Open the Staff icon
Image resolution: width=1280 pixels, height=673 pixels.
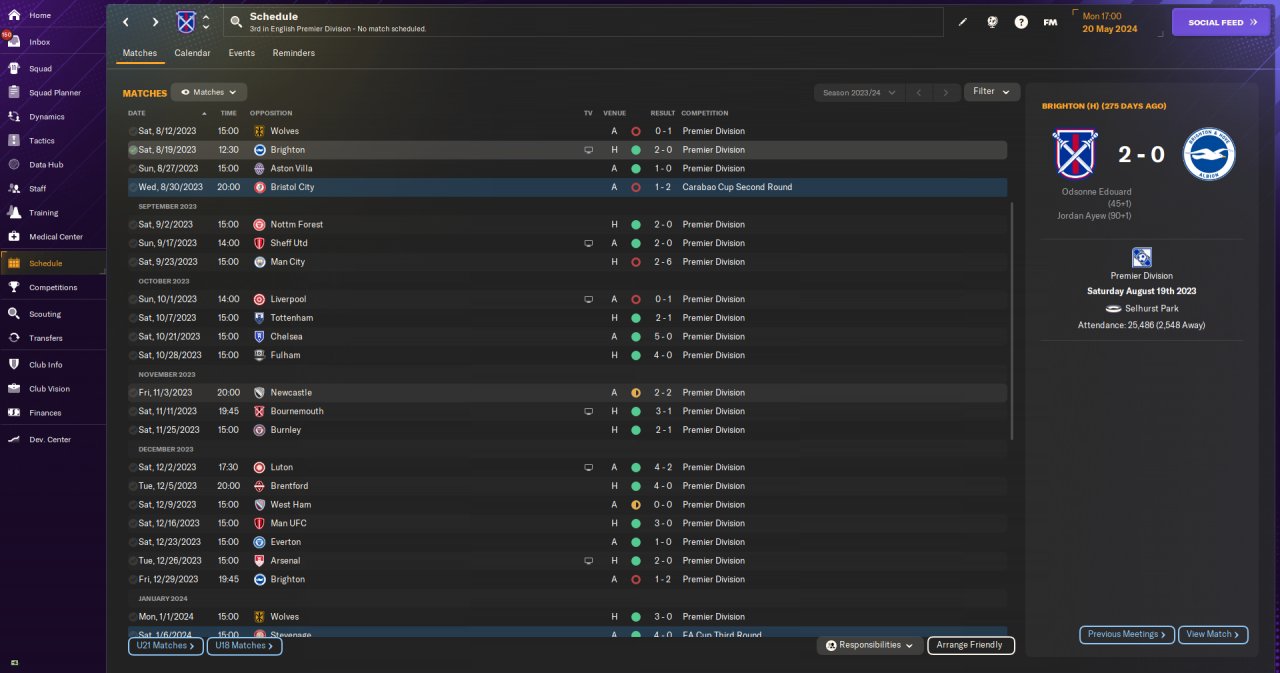(14, 189)
